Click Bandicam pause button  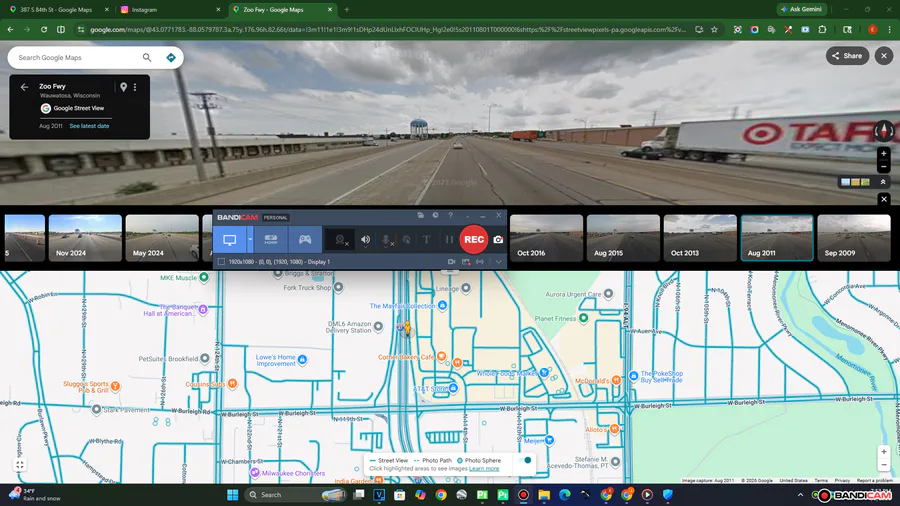coord(449,240)
